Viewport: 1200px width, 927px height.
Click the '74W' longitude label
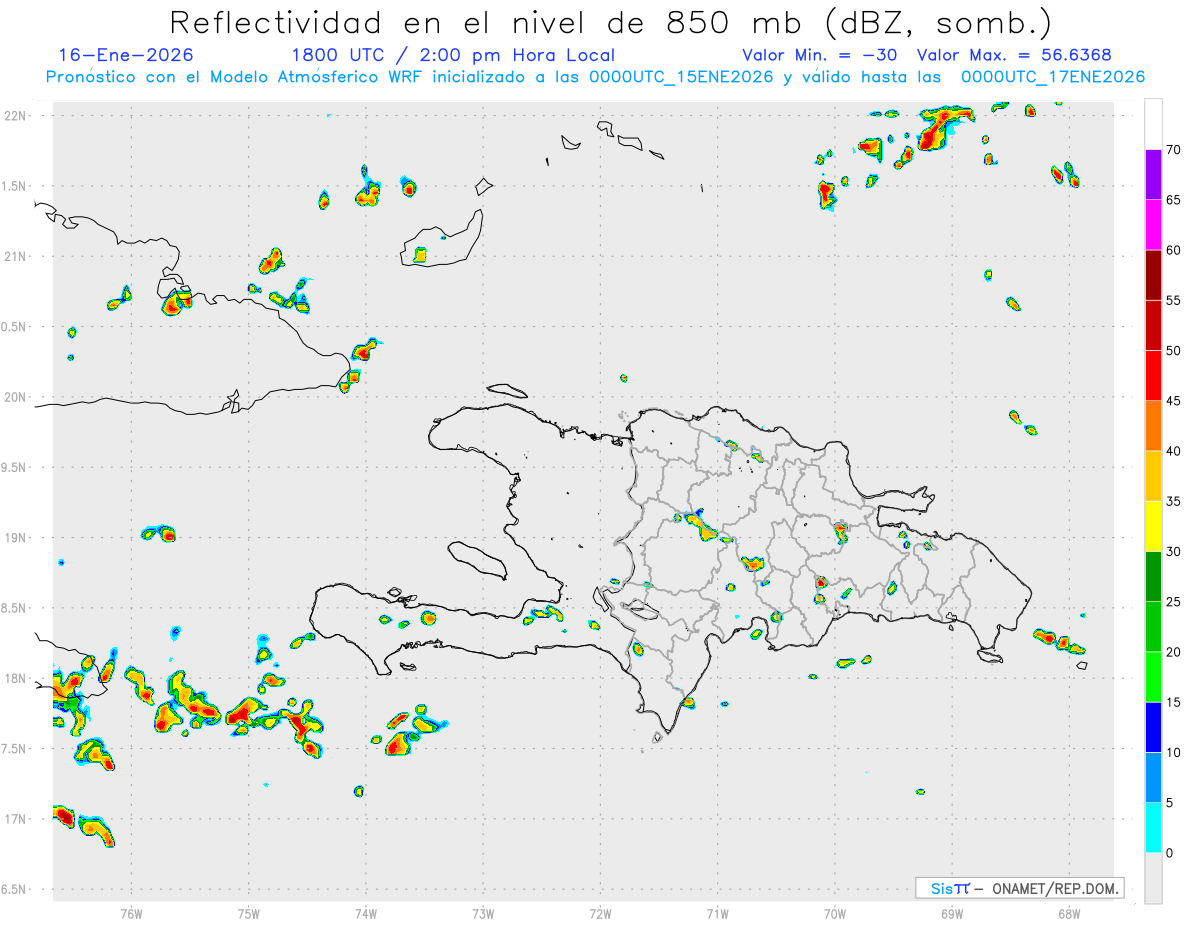[366, 913]
